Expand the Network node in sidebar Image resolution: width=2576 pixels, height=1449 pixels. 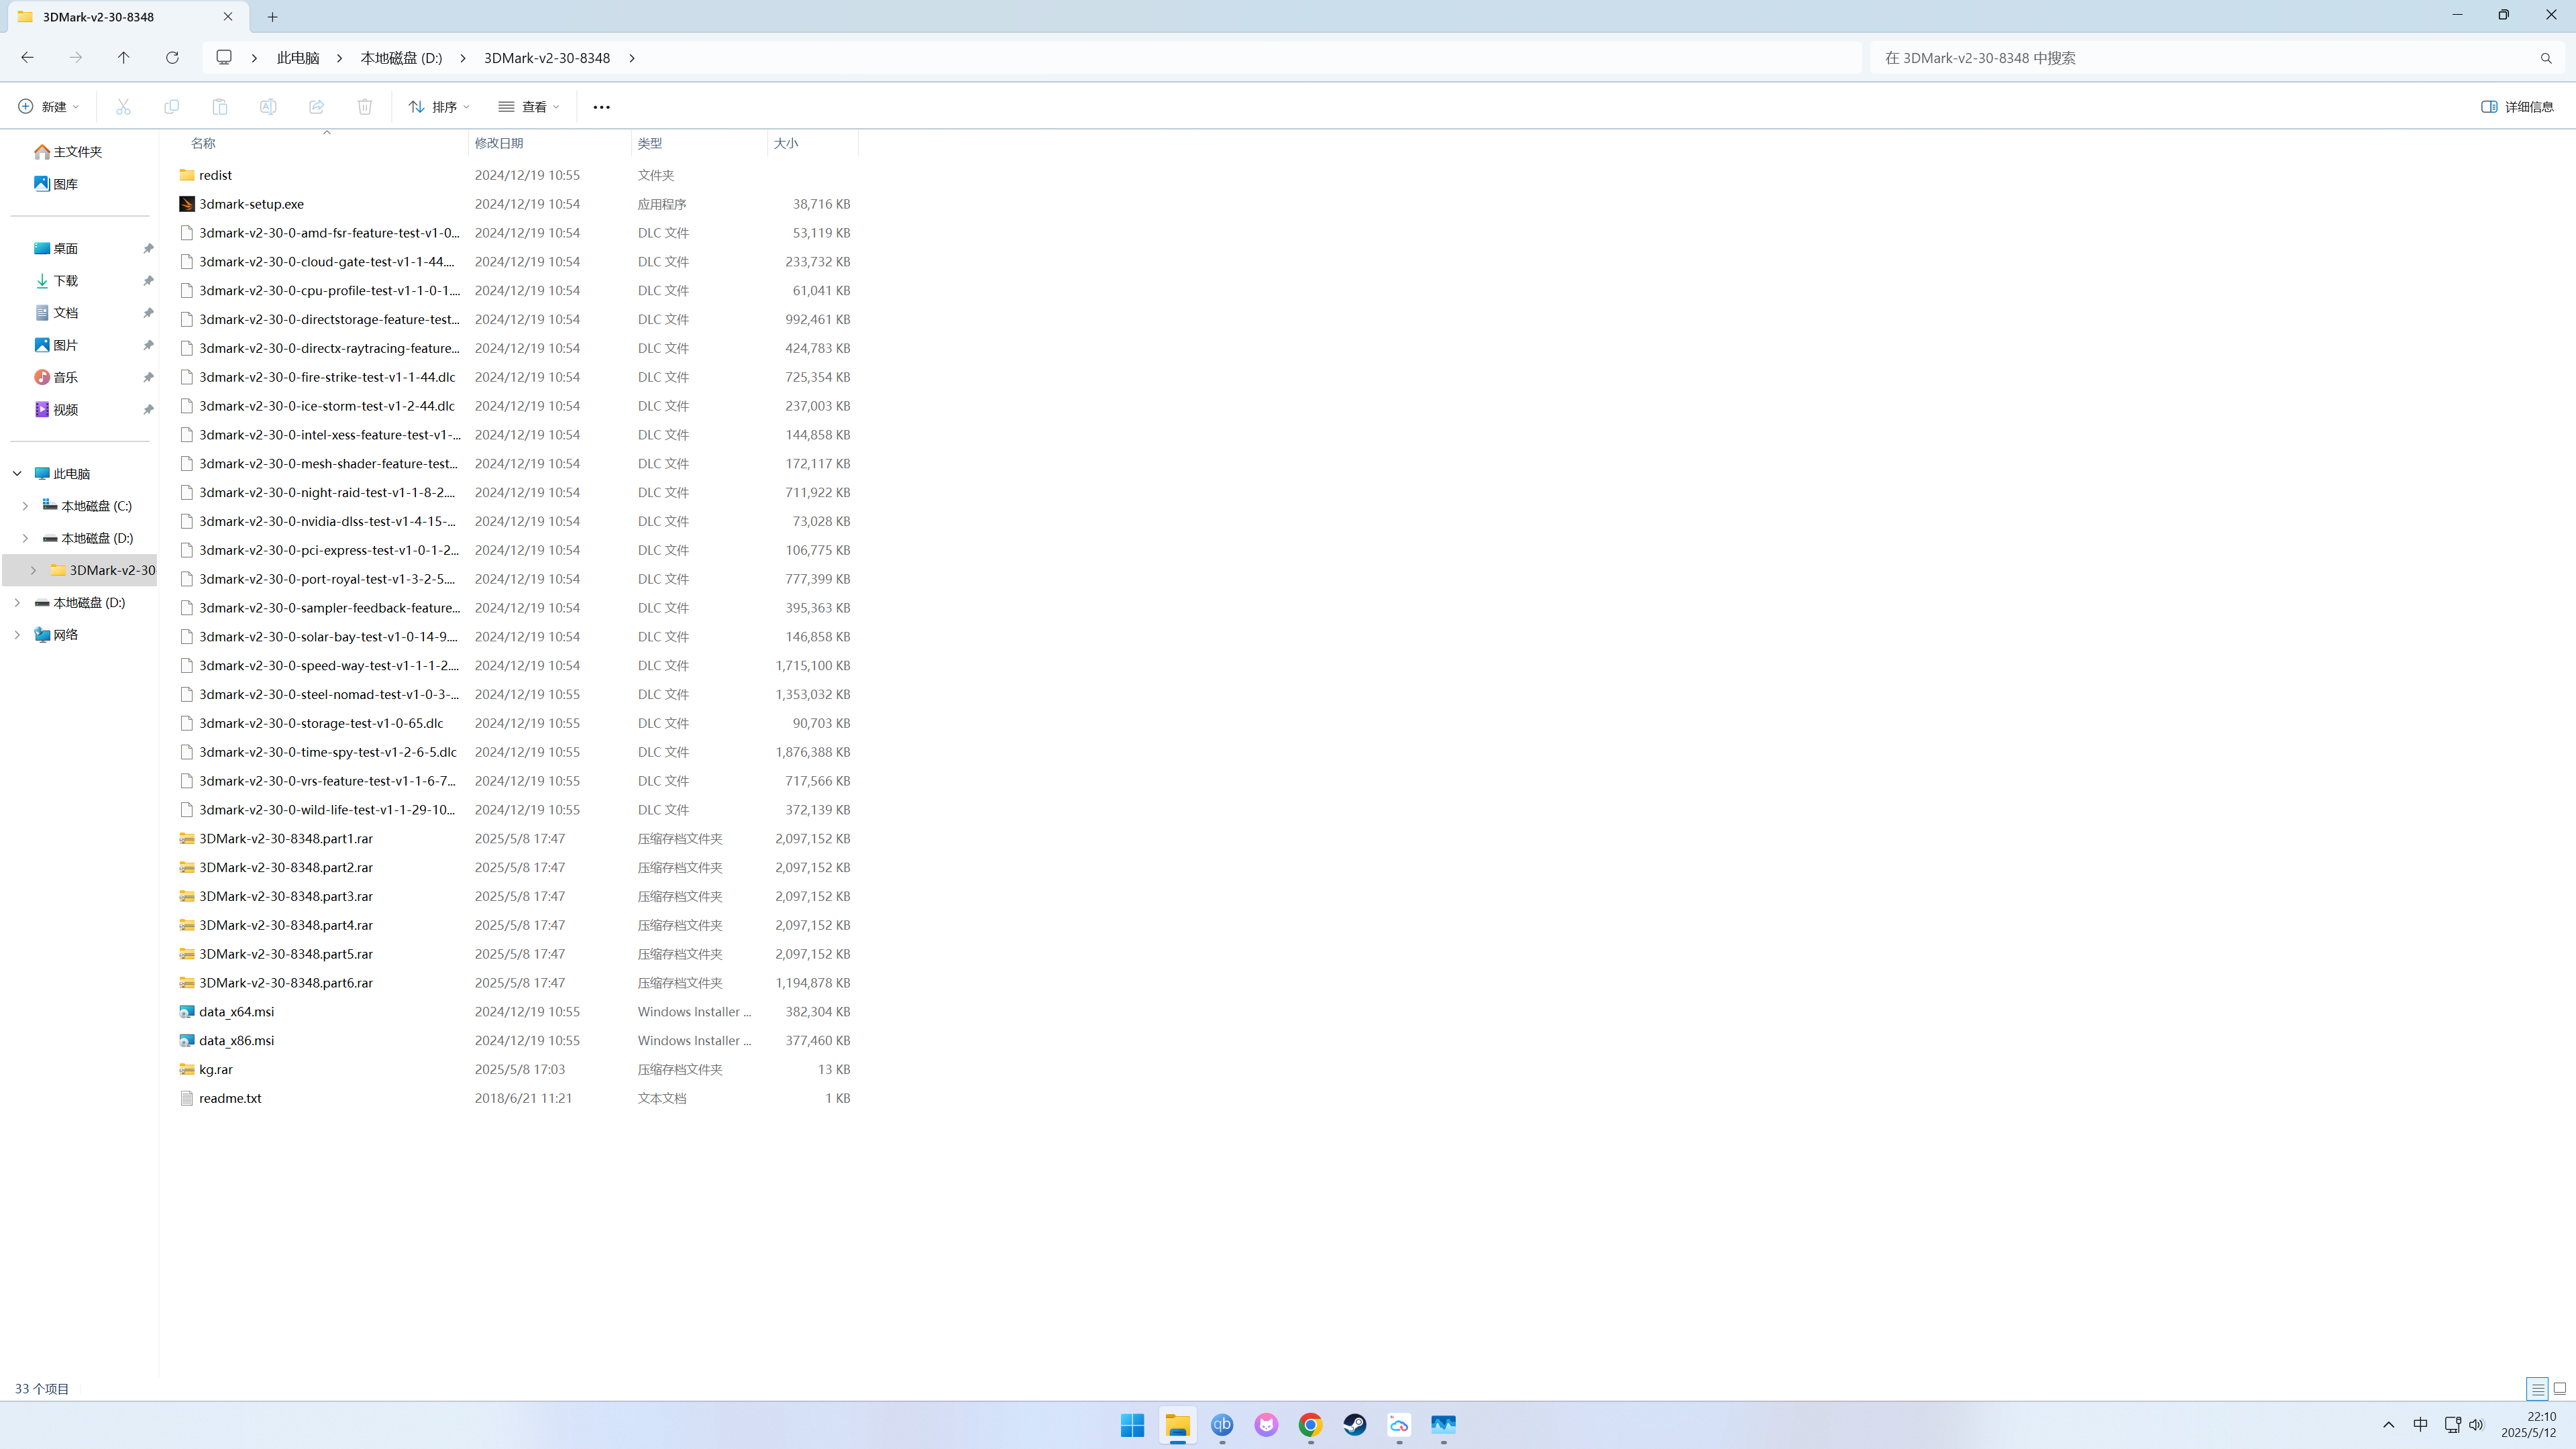tap(17, 635)
